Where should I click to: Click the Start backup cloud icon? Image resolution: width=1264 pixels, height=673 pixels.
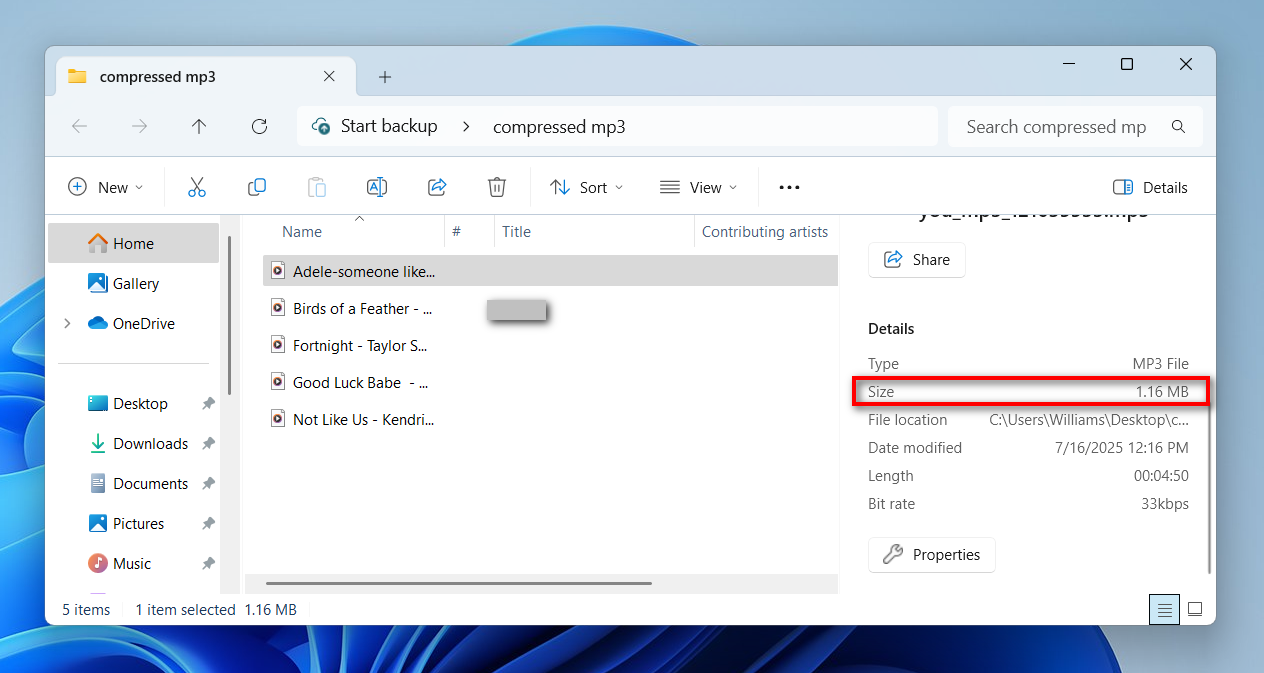click(321, 126)
